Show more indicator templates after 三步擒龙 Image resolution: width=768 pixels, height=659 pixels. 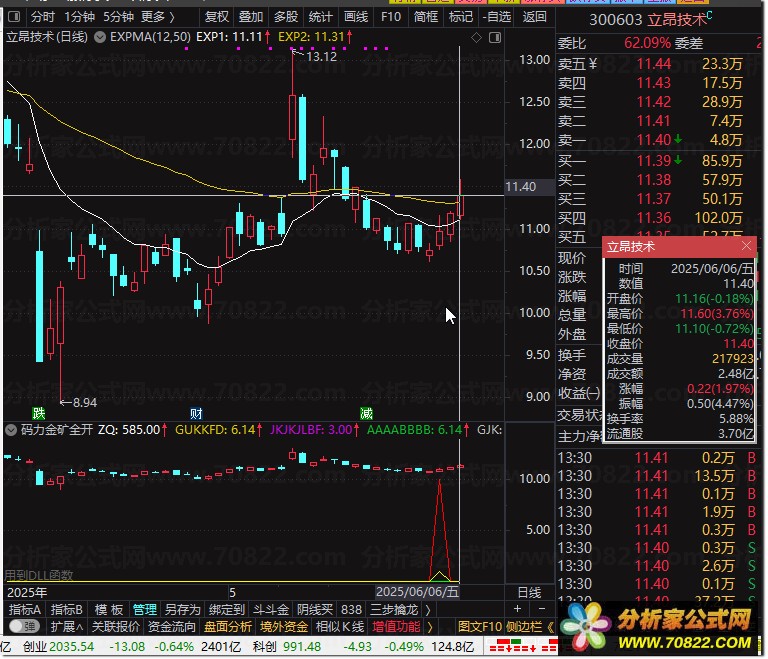coord(428,610)
